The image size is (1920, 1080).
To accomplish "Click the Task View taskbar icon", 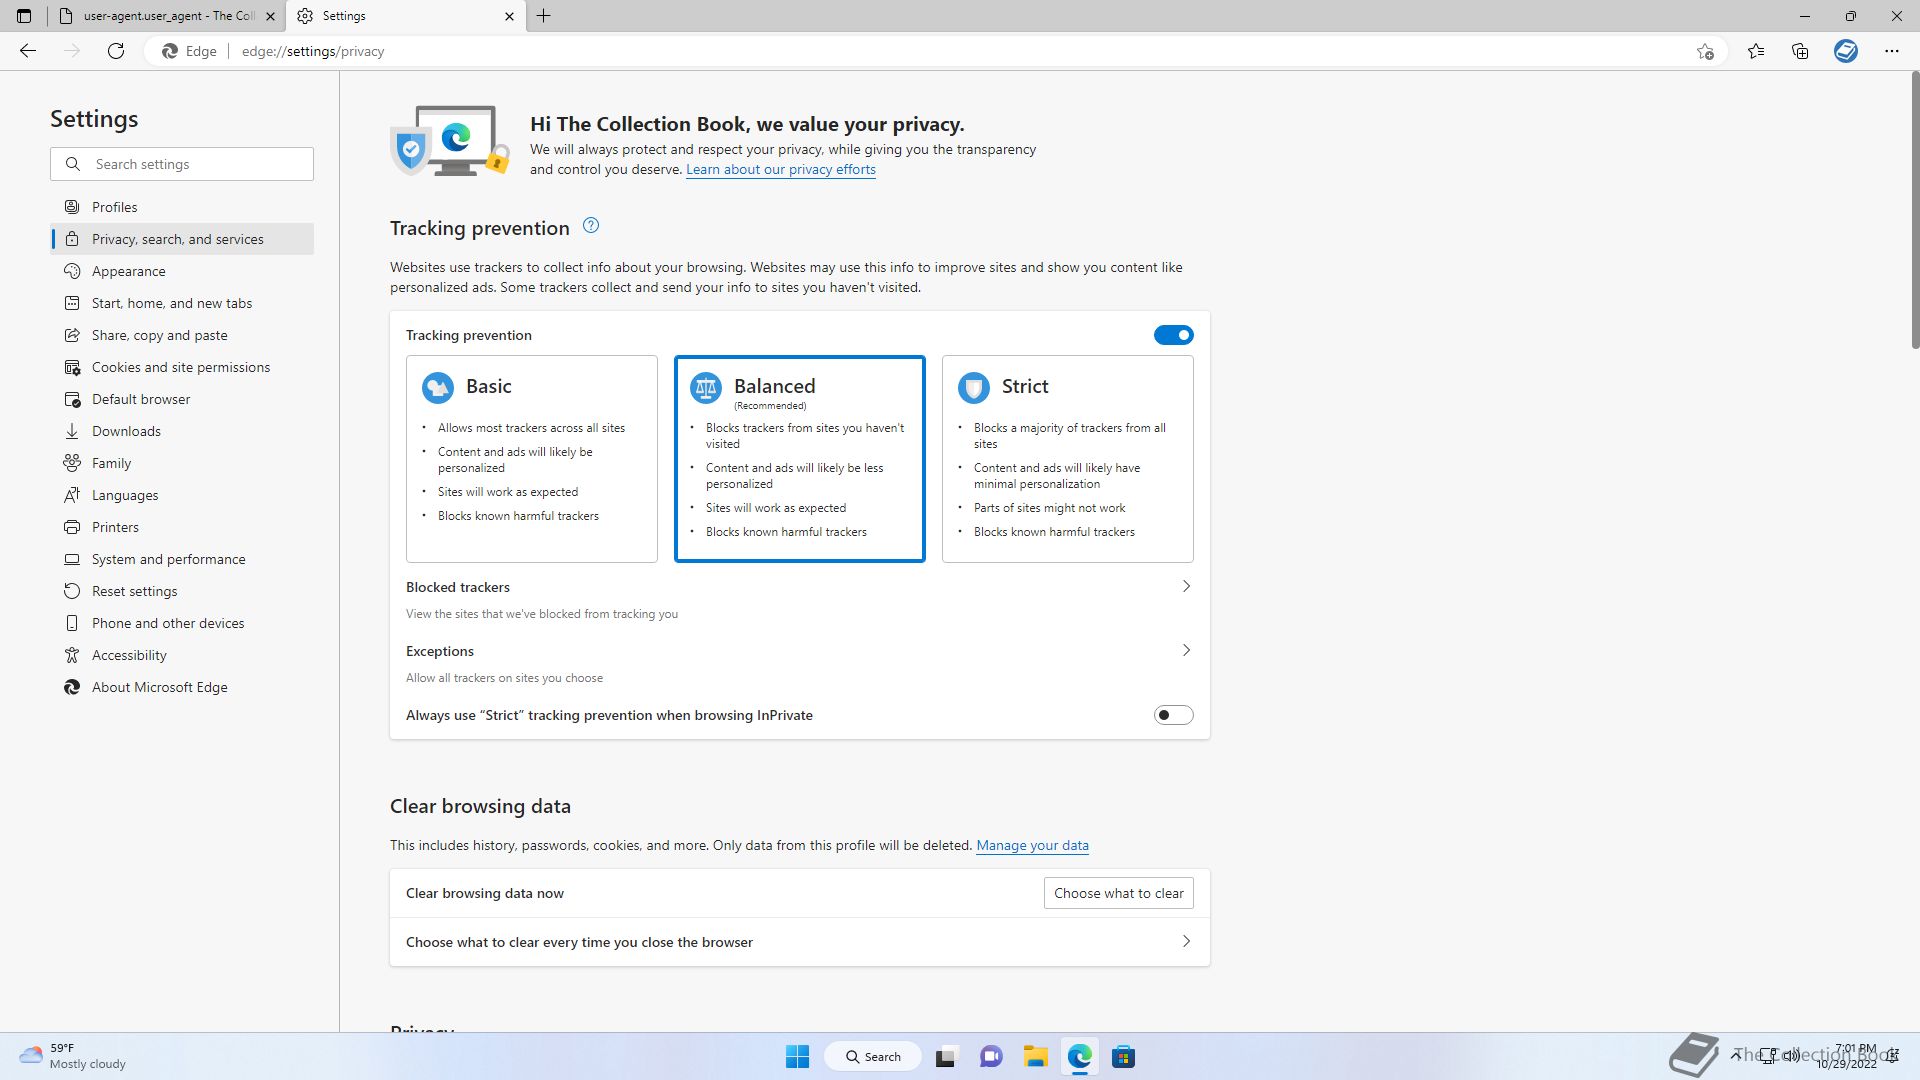I will pyautogui.click(x=946, y=1056).
